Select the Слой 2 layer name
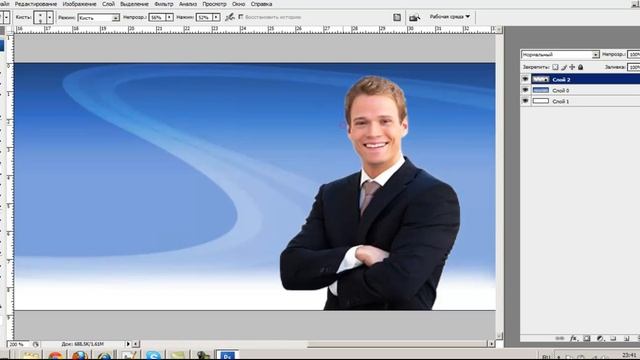The height and width of the screenshot is (360, 640). click(561, 80)
